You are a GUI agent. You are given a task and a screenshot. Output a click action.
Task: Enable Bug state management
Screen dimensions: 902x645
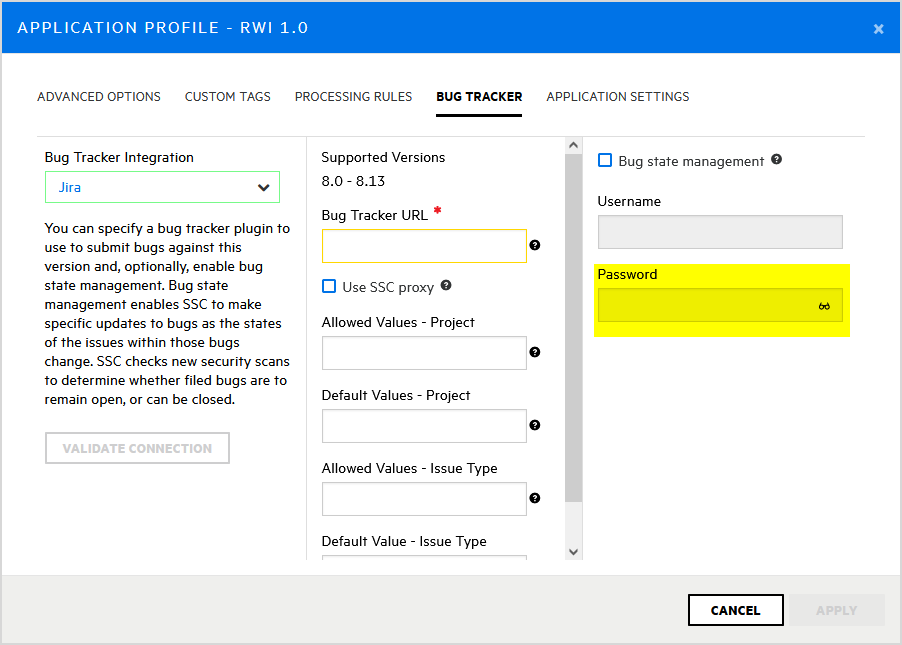[604, 159]
